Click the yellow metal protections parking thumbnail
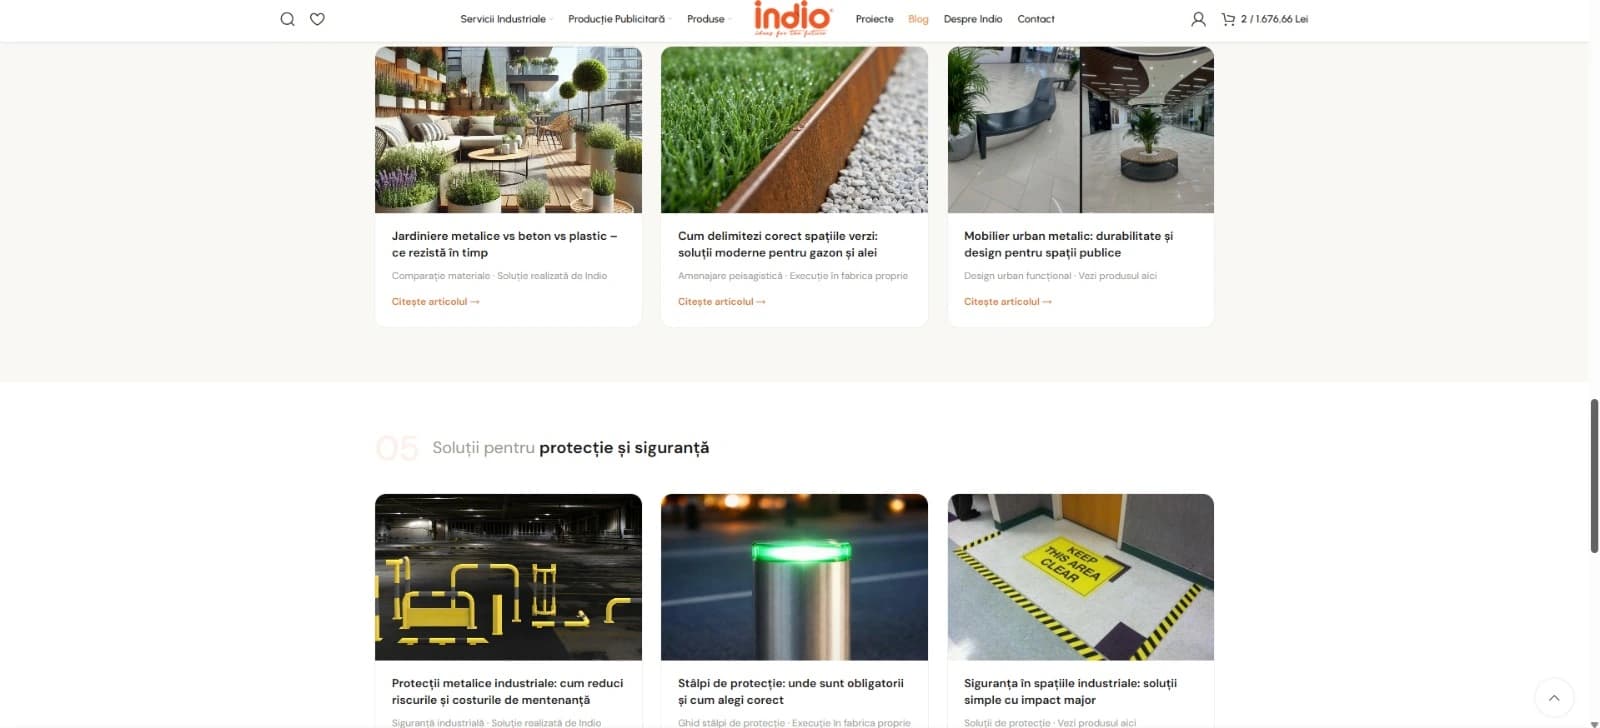Image resolution: width=1600 pixels, height=728 pixels. 508,577
